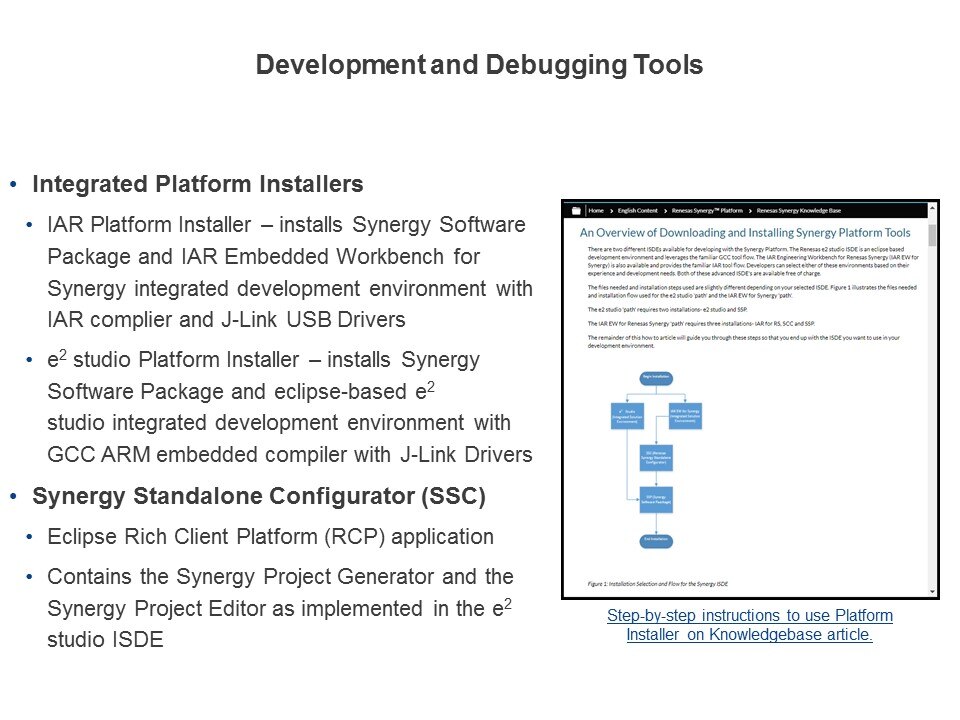Click the SSP Synergy Software Package flowchart box
960x720 pixels.
click(656, 500)
